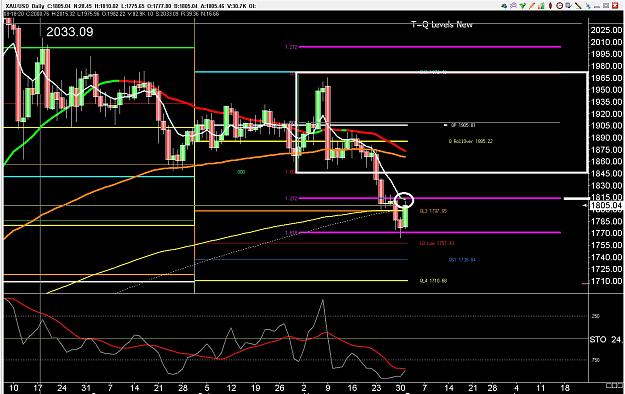
Task: Click the STO 24 indicator label
Action: coord(606,340)
